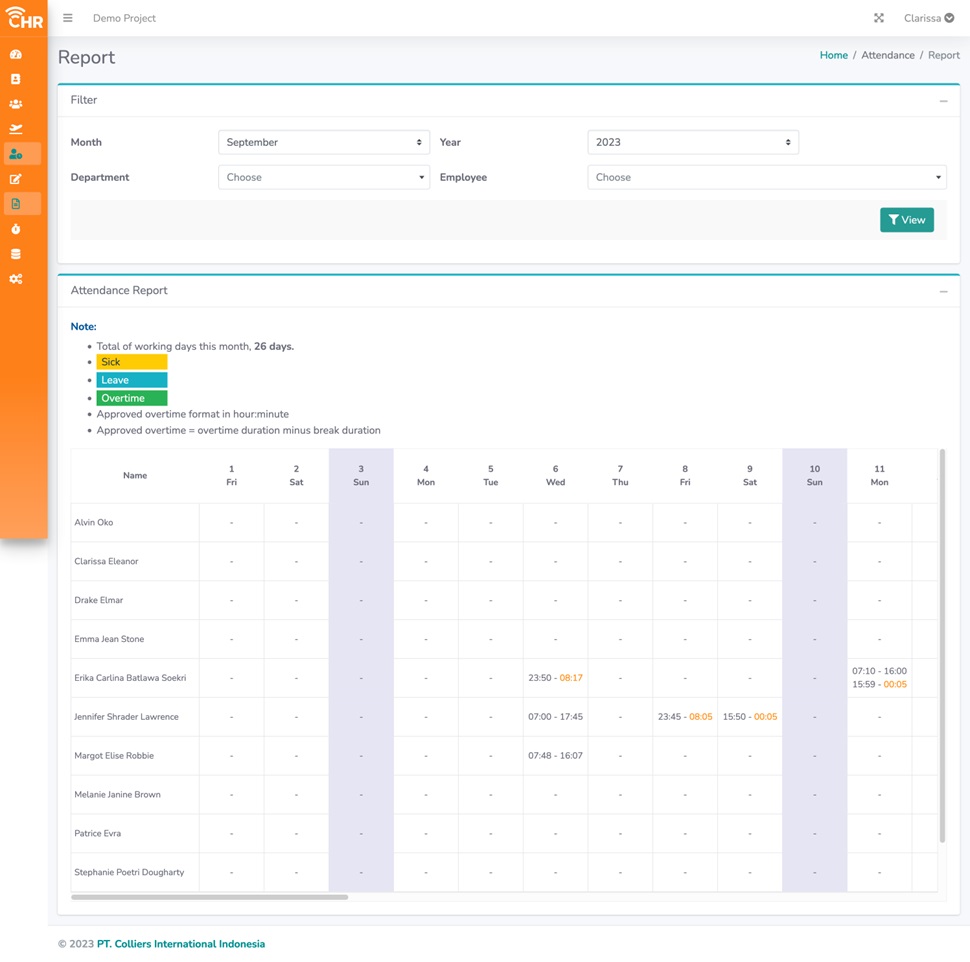This screenshot has height=962, width=970.
Task: Click the green Overtime legend swatch
Action: point(132,398)
